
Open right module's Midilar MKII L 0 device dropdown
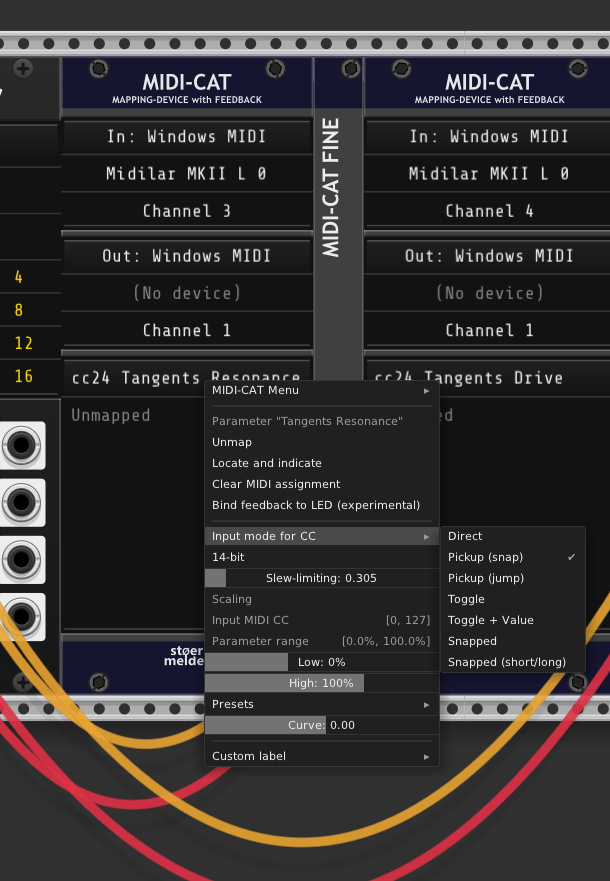[489, 174]
